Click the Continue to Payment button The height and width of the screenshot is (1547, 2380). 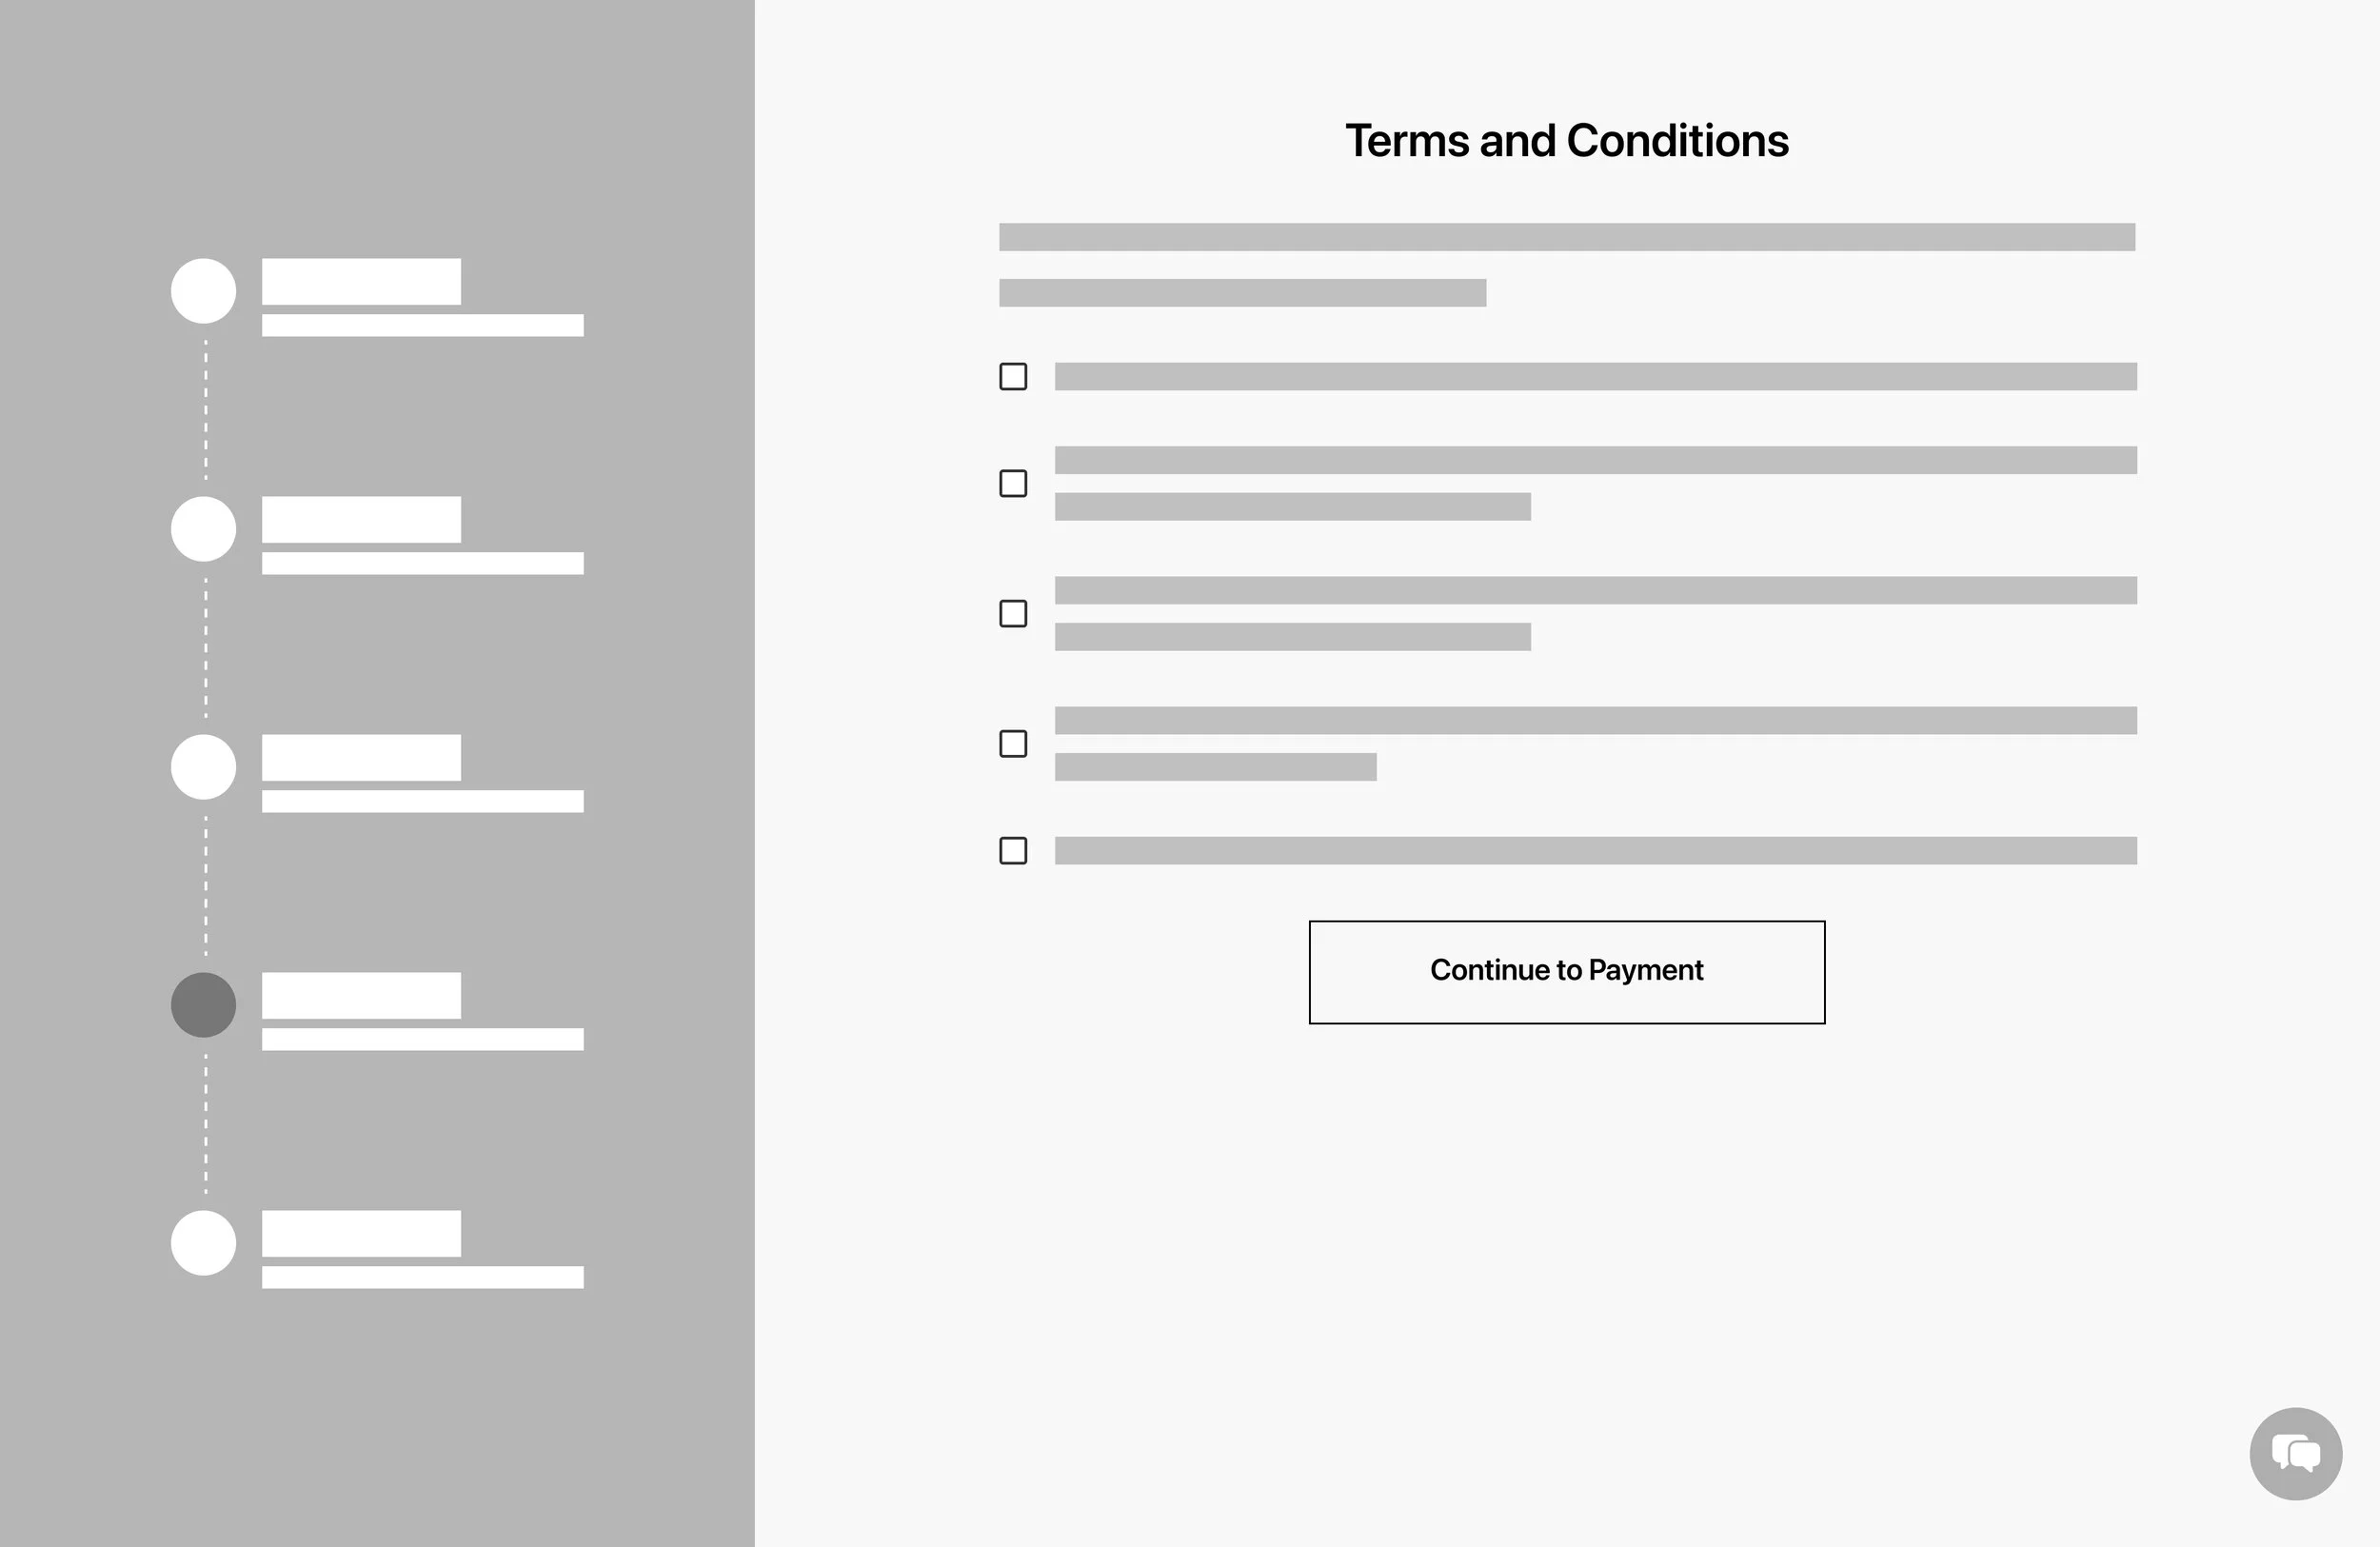tap(1567, 972)
